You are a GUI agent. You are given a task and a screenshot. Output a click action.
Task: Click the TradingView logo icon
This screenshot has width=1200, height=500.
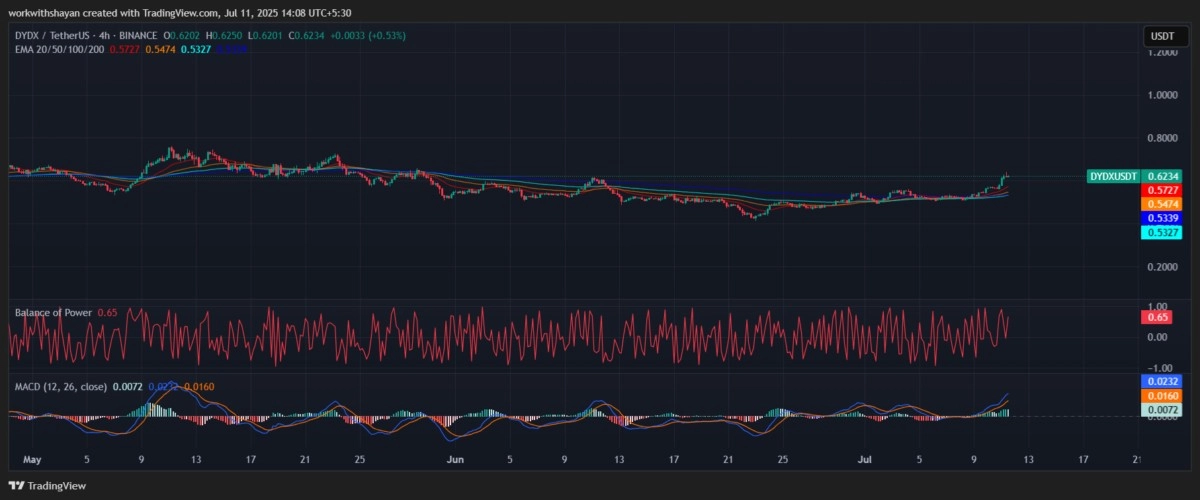[17, 486]
